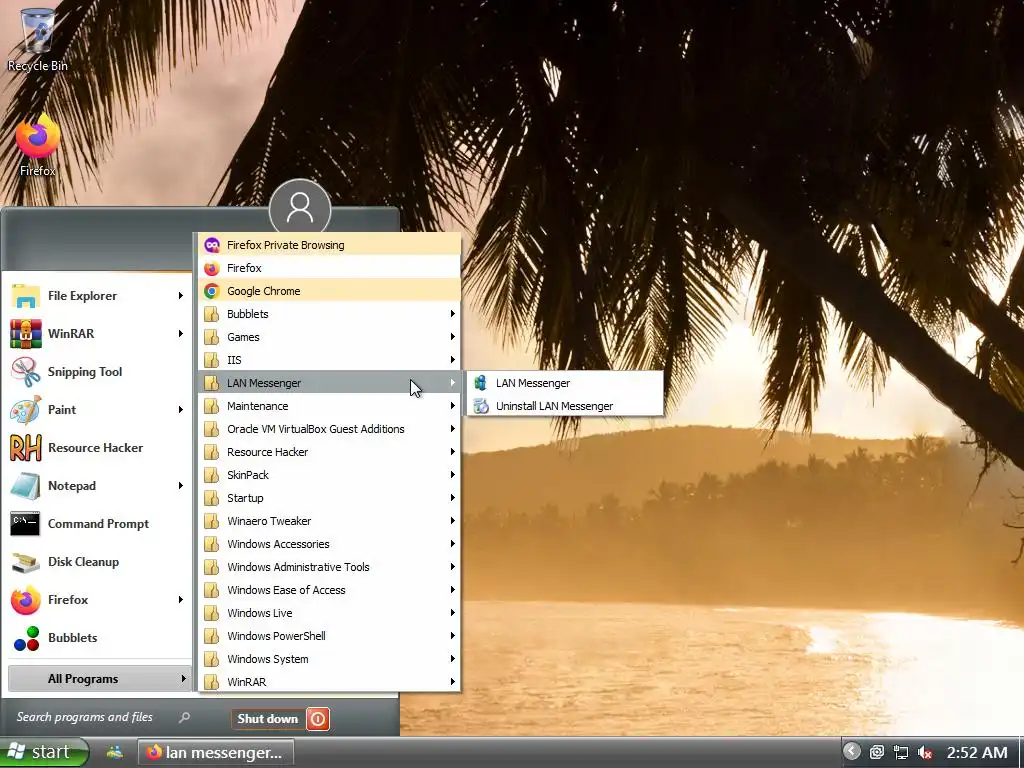Image resolution: width=1024 pixels, height=768 pixels.
Task: Click Snipping Tool label in pinned list
Action: pyautogui.click(x=85, y=372)
